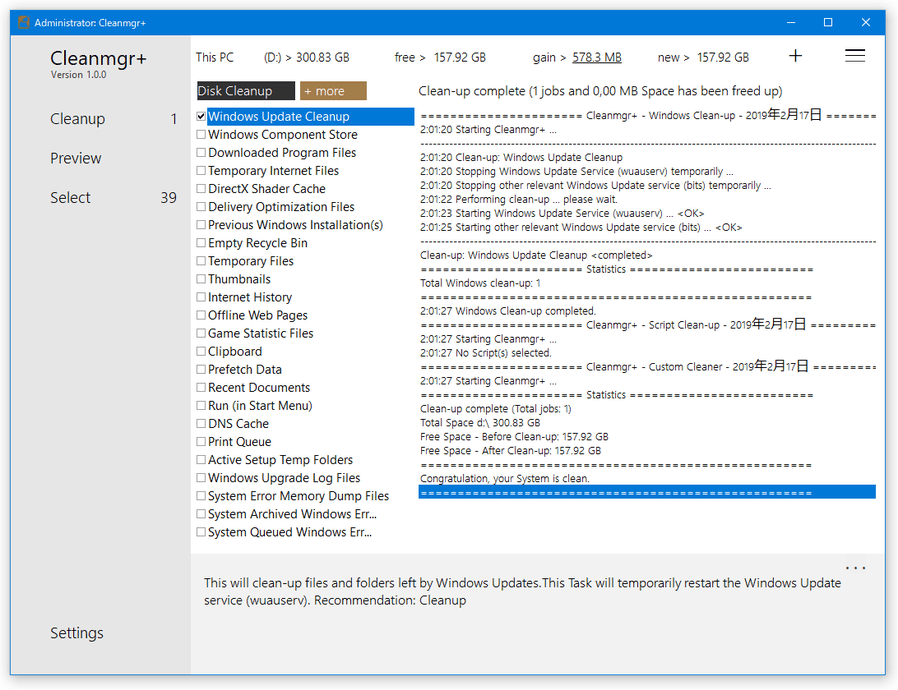Check DirectX Shader Cache checkbox
The height and width of the screenshot is (690, 898).
point(201,188)
